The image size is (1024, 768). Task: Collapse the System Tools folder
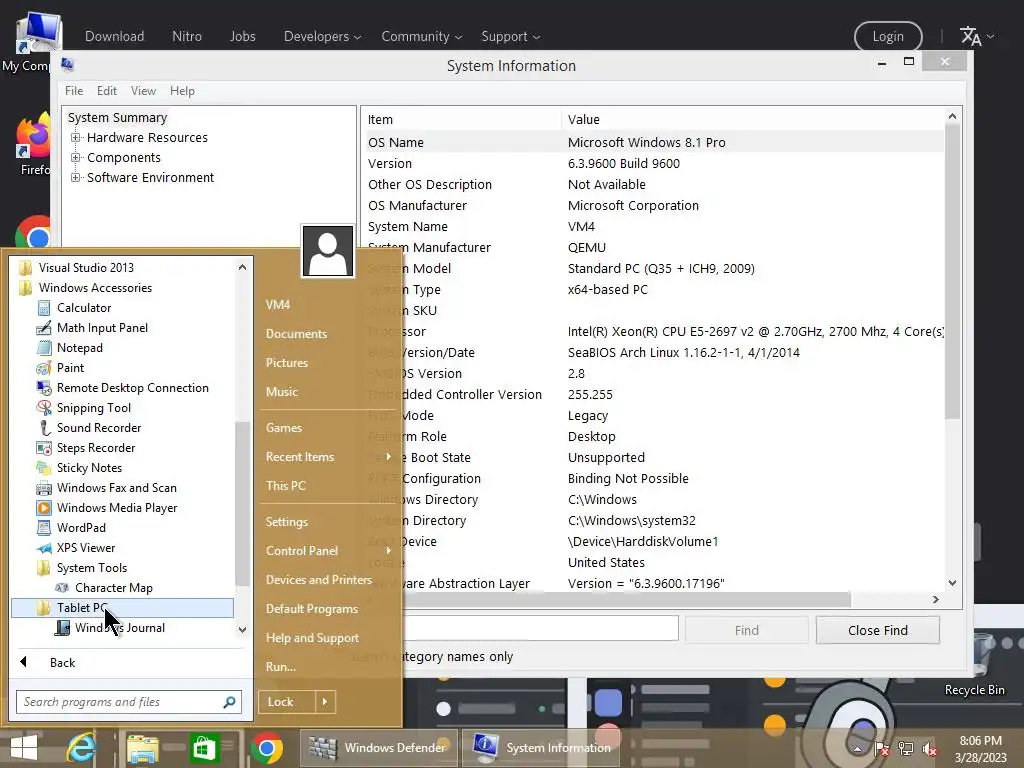(x=91, y=568)
